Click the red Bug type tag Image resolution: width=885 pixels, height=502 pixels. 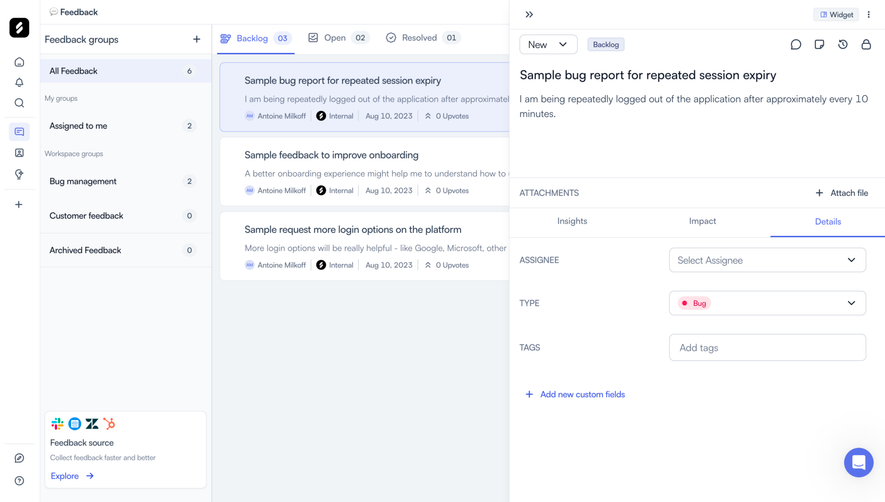pos(694,303)
